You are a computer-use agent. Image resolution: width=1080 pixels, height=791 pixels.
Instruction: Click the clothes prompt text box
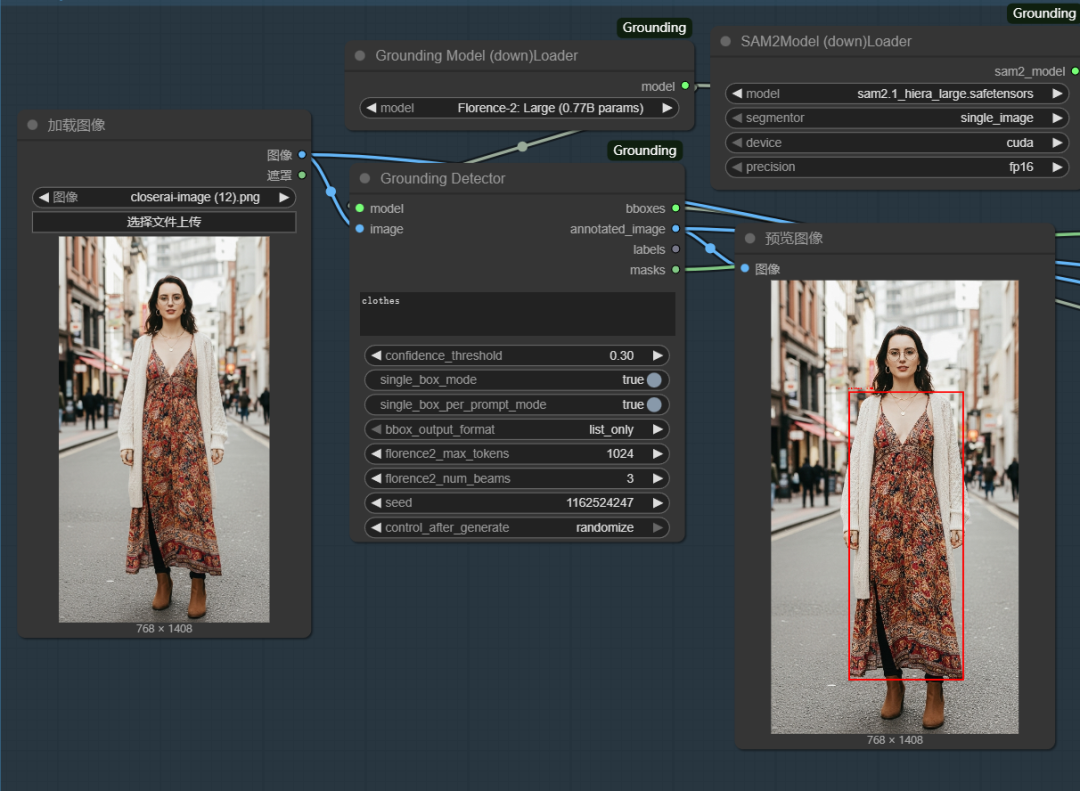517,313
